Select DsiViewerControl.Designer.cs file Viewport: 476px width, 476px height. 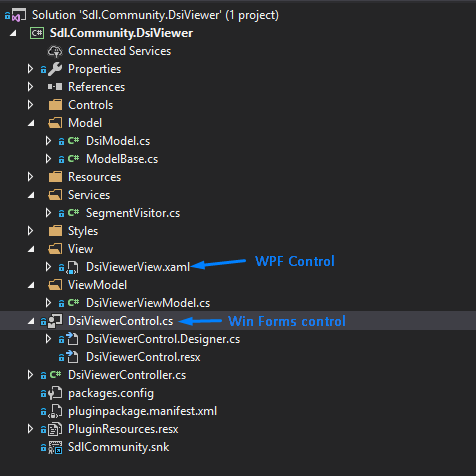163,339
